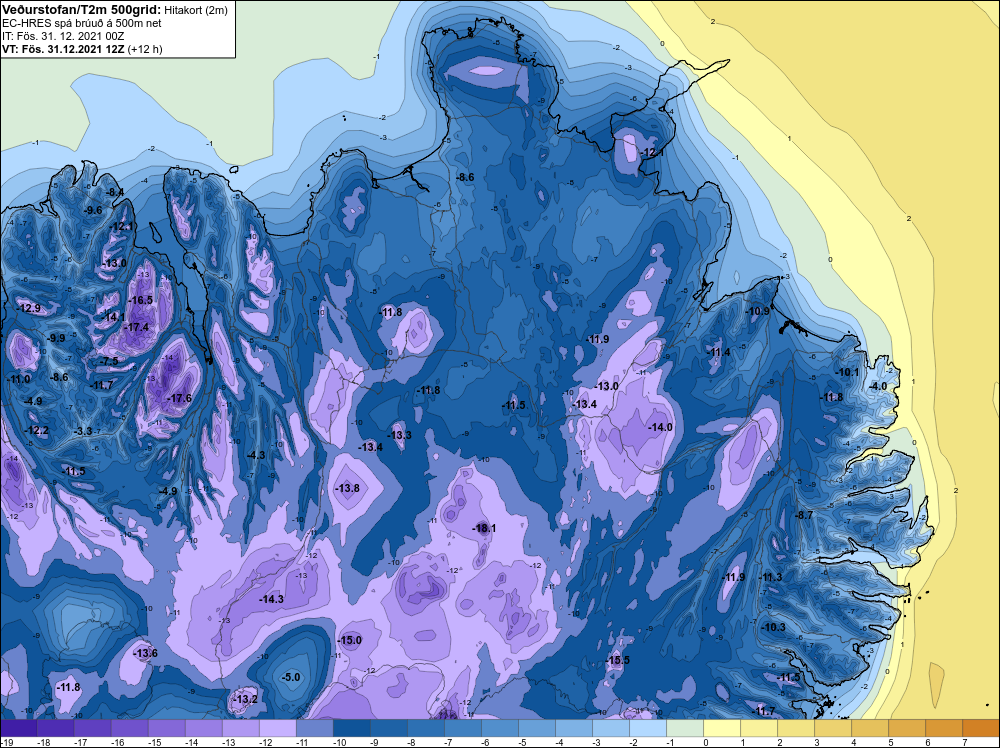
Task: Click the -8.7 temperature label
Action: (x=804, y=515)
